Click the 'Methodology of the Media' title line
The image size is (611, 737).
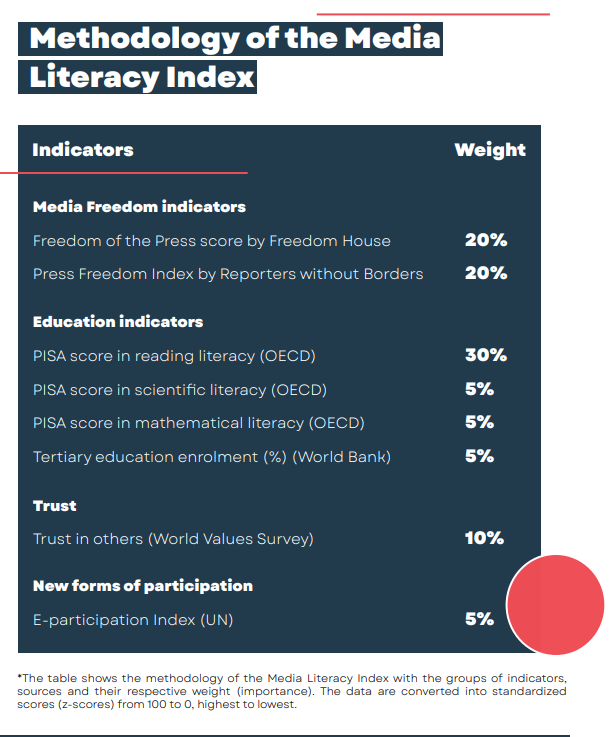click(230, 39)
